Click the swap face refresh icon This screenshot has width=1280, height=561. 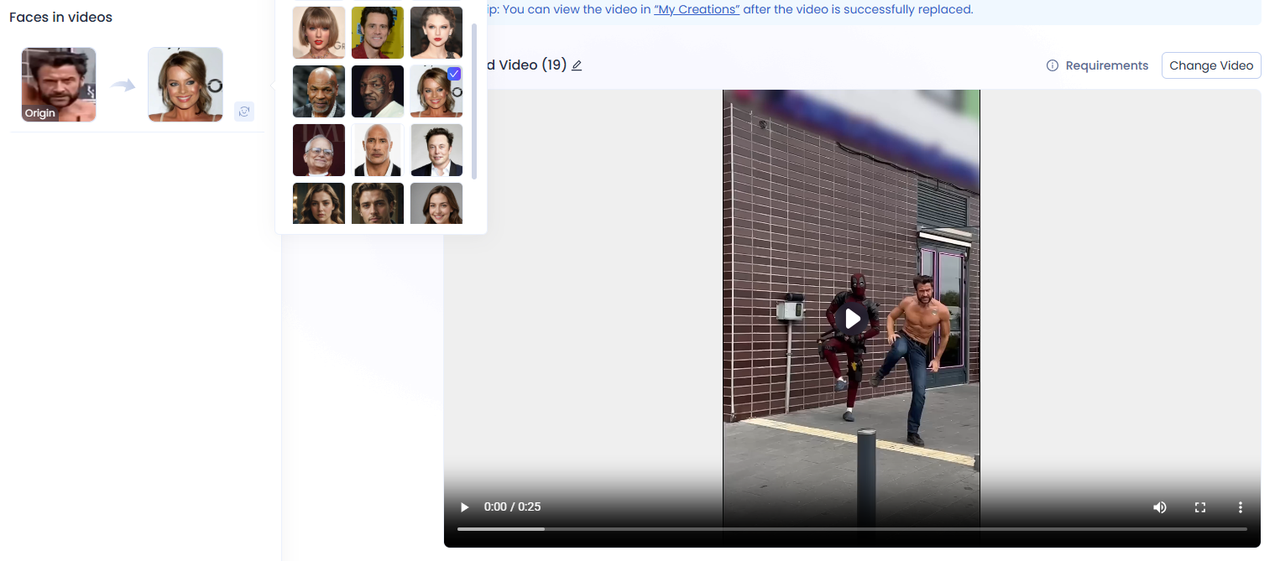pos(244,112)
